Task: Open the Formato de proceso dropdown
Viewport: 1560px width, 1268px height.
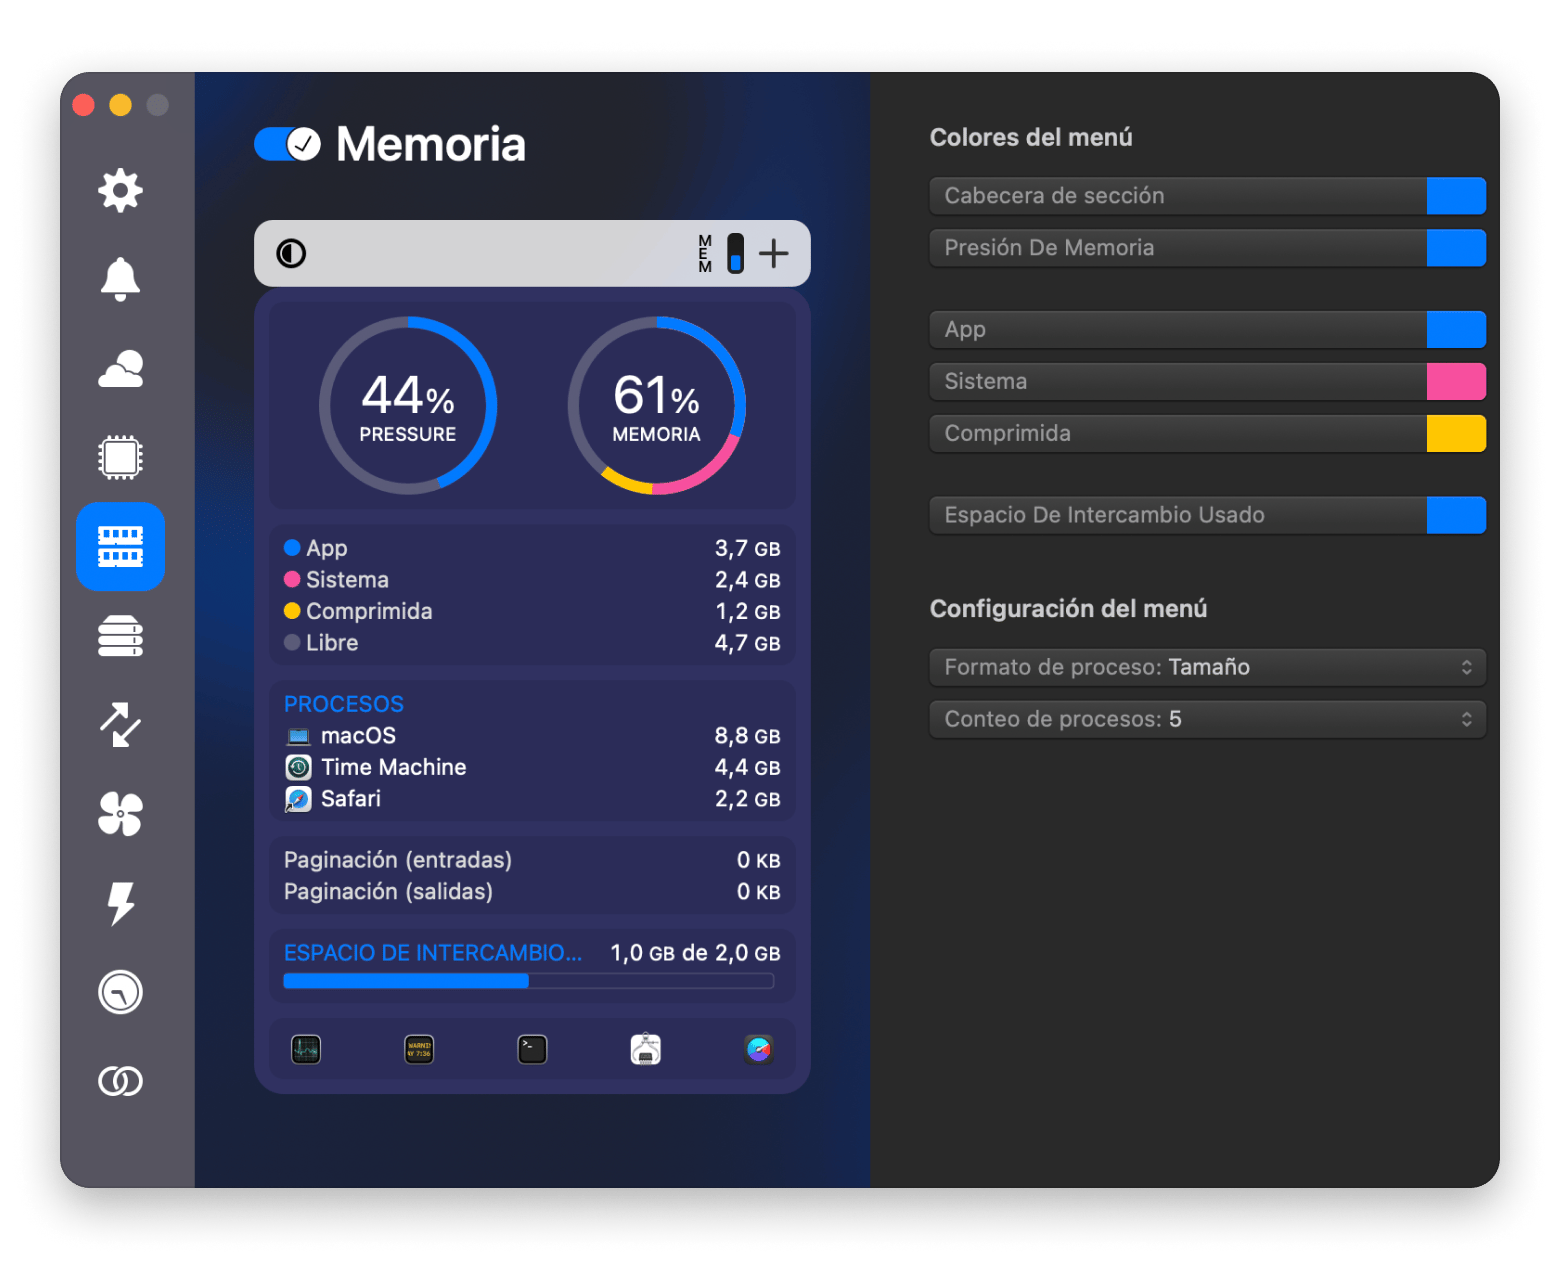Action: [x=1207, y=667]
